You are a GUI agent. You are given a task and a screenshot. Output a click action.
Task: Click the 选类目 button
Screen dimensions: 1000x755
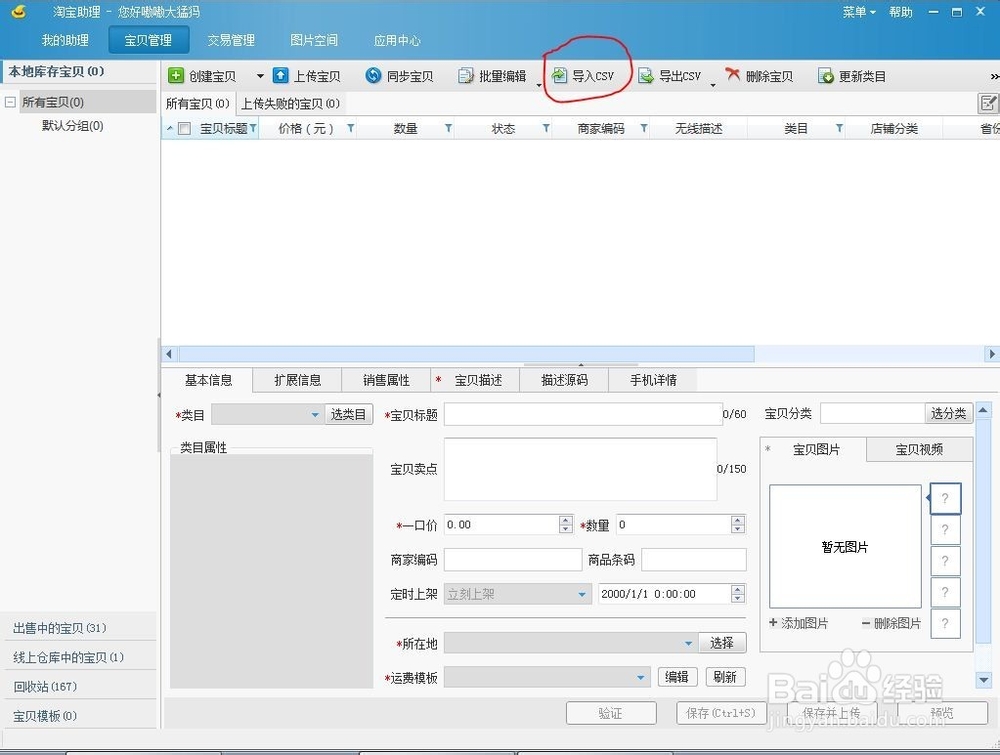point(348,414)
